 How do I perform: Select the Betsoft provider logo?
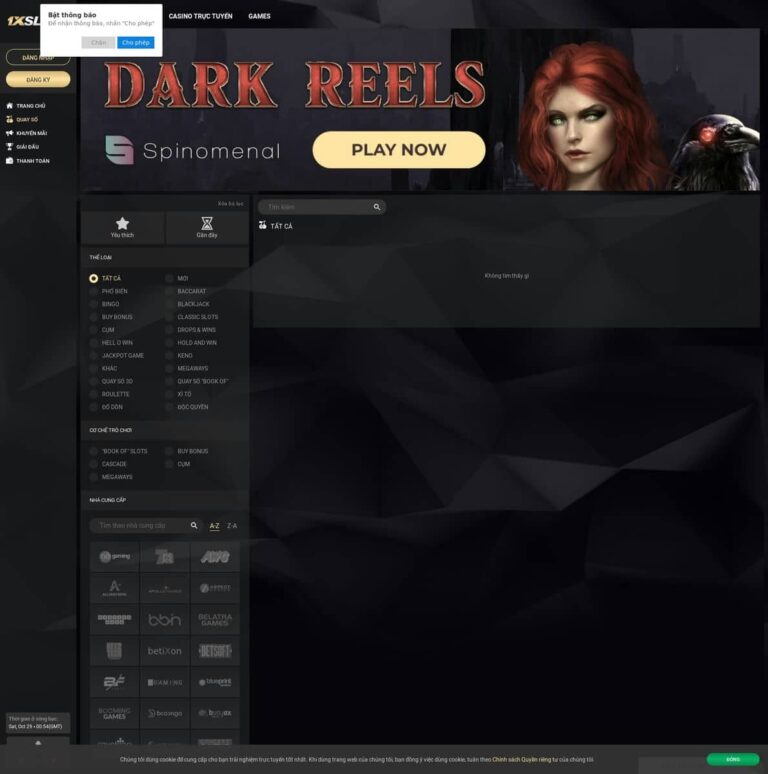(215, 651)
